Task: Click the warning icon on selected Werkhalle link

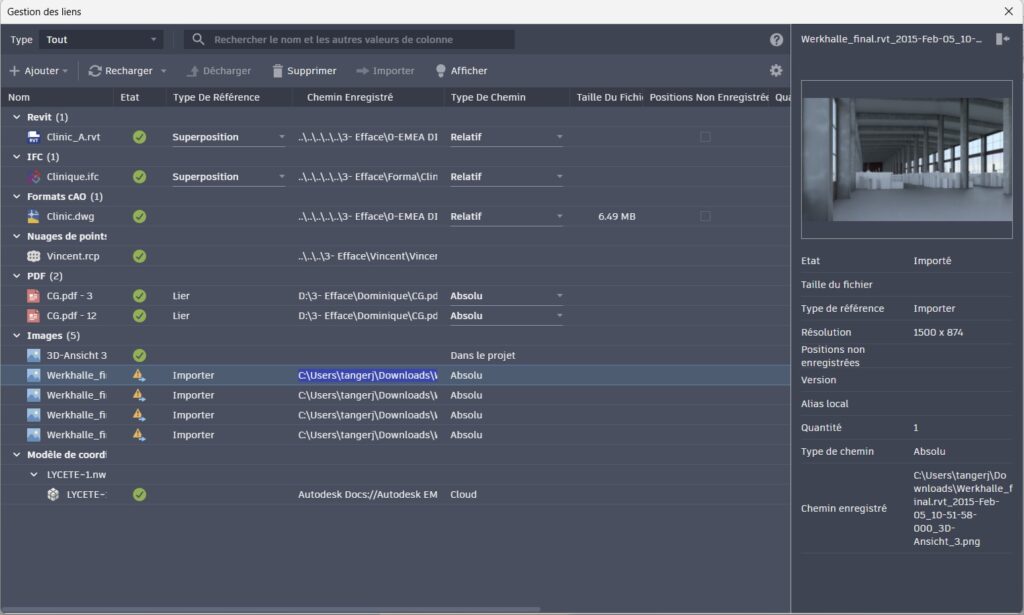Action: (139, 375)
